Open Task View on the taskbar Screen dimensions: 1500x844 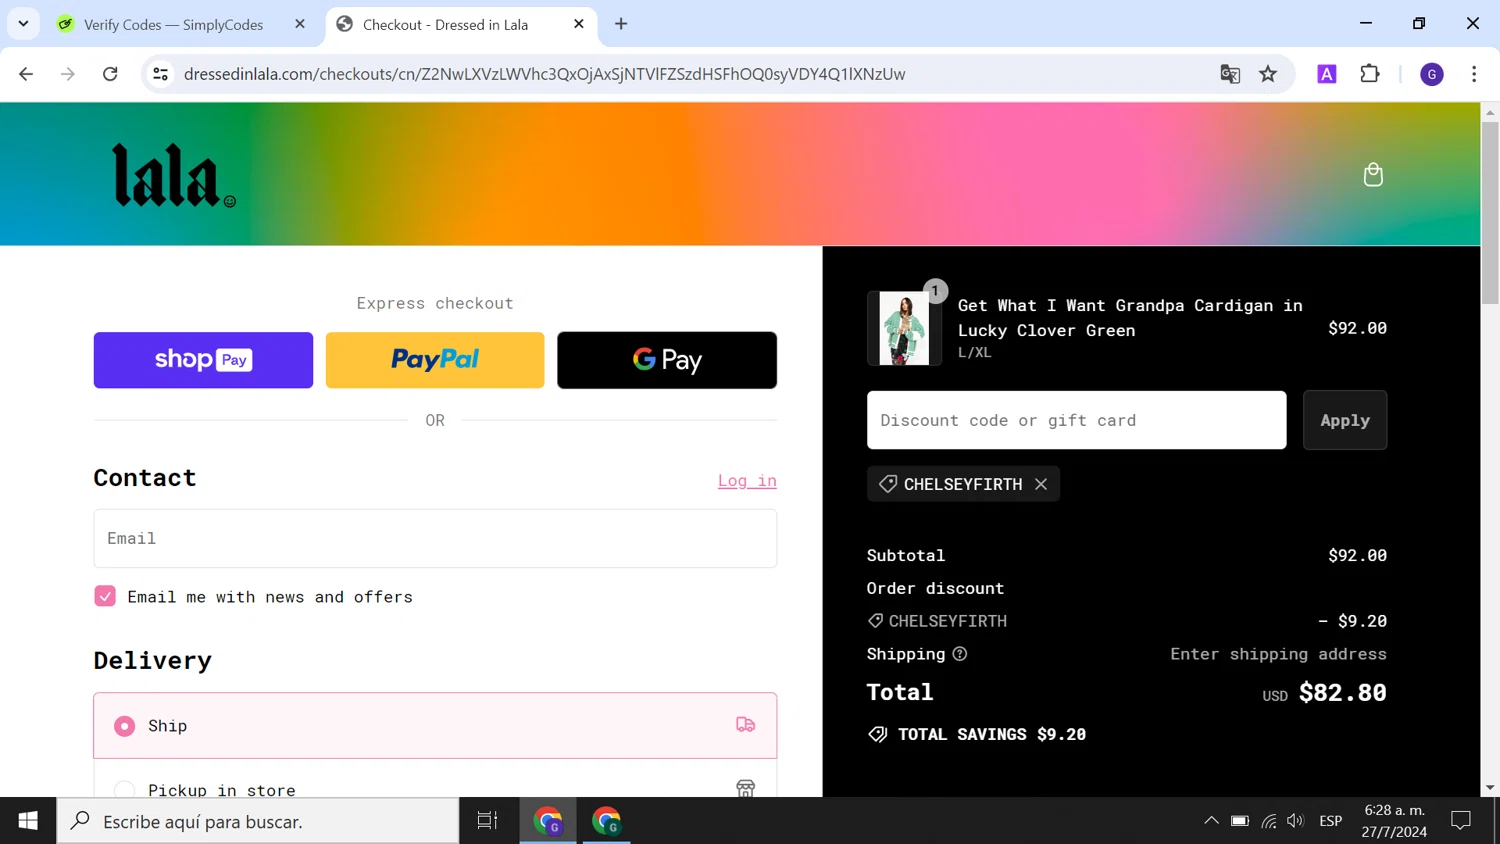487,821
